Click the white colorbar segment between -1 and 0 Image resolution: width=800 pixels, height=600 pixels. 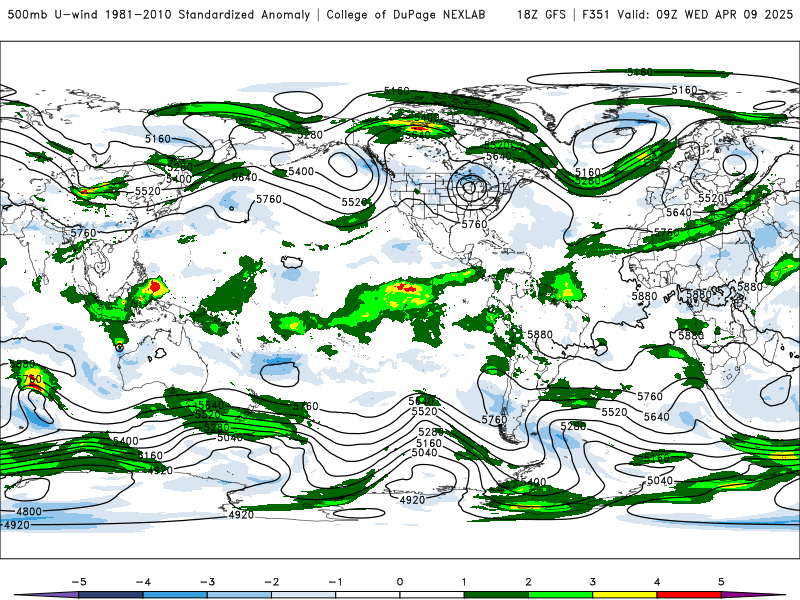click(x=368, y=595)
